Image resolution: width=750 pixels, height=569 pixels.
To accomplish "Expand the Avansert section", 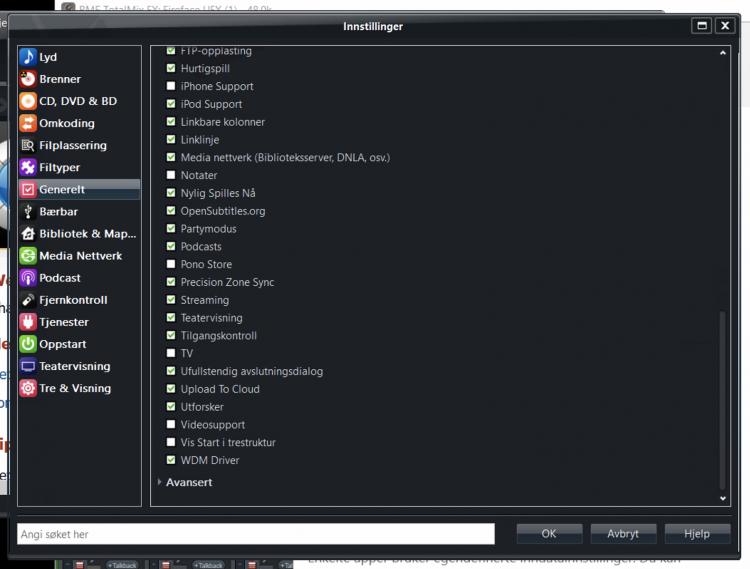I will tap(159, 482).
